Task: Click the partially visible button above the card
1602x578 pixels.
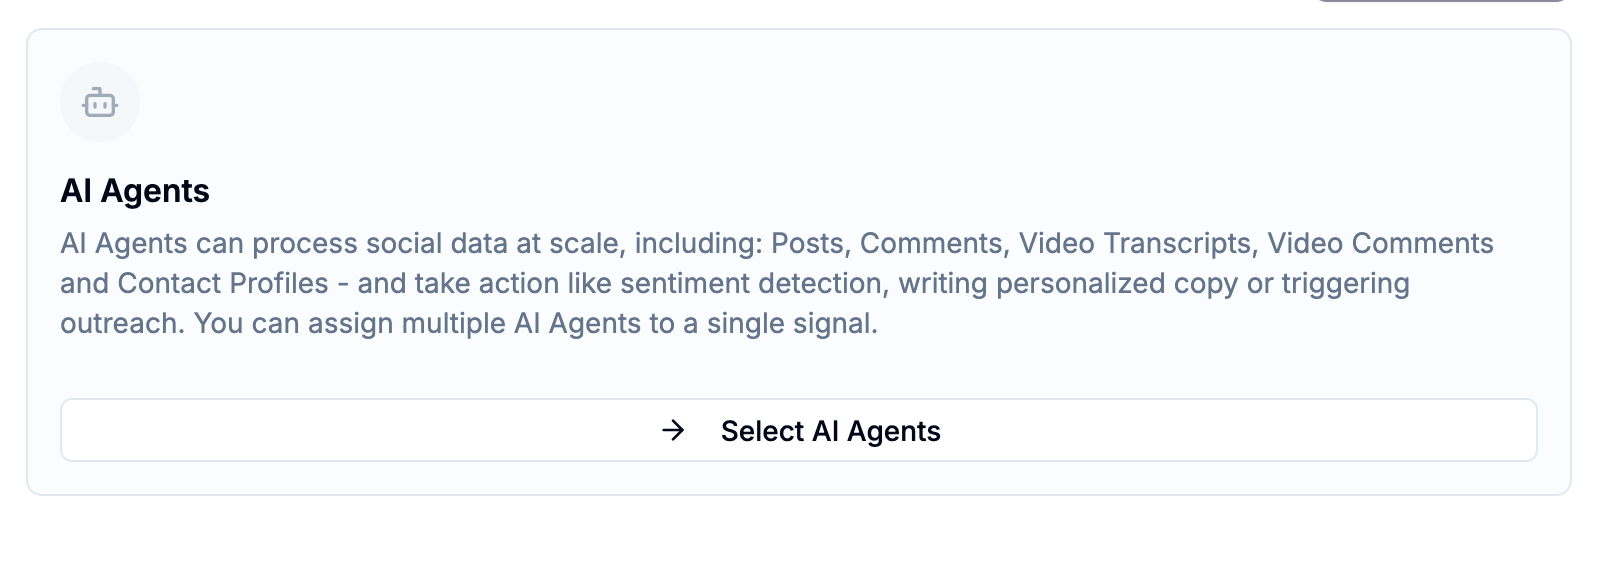Action: pyautogui.click(x=1440, y=1)
